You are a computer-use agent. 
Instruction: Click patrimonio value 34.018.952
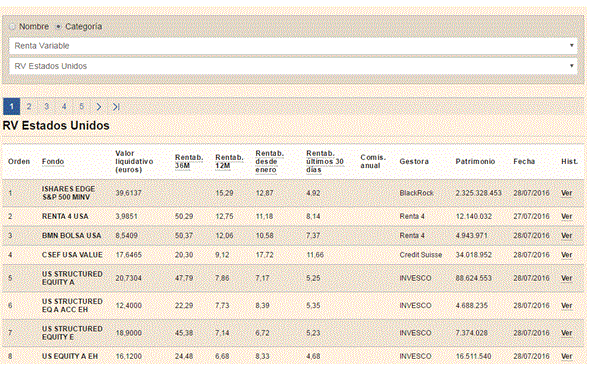(x=474, y=255)
